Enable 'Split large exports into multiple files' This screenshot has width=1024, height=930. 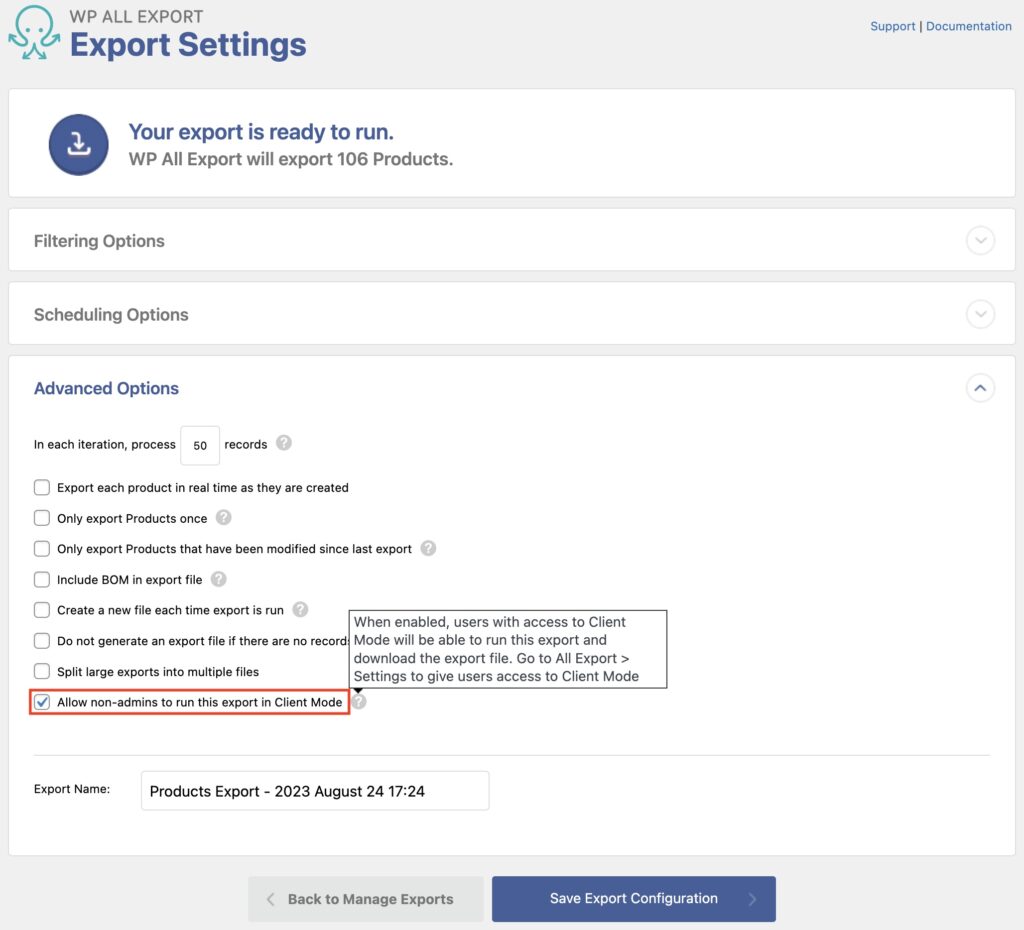tap(41, 671)
